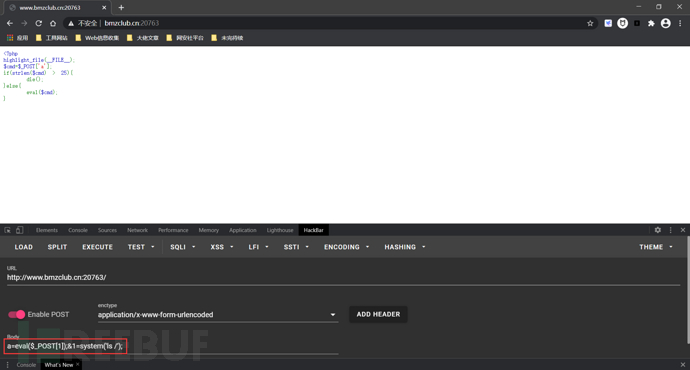
Task: Click the ADD HEADER button
Action: 378,314
